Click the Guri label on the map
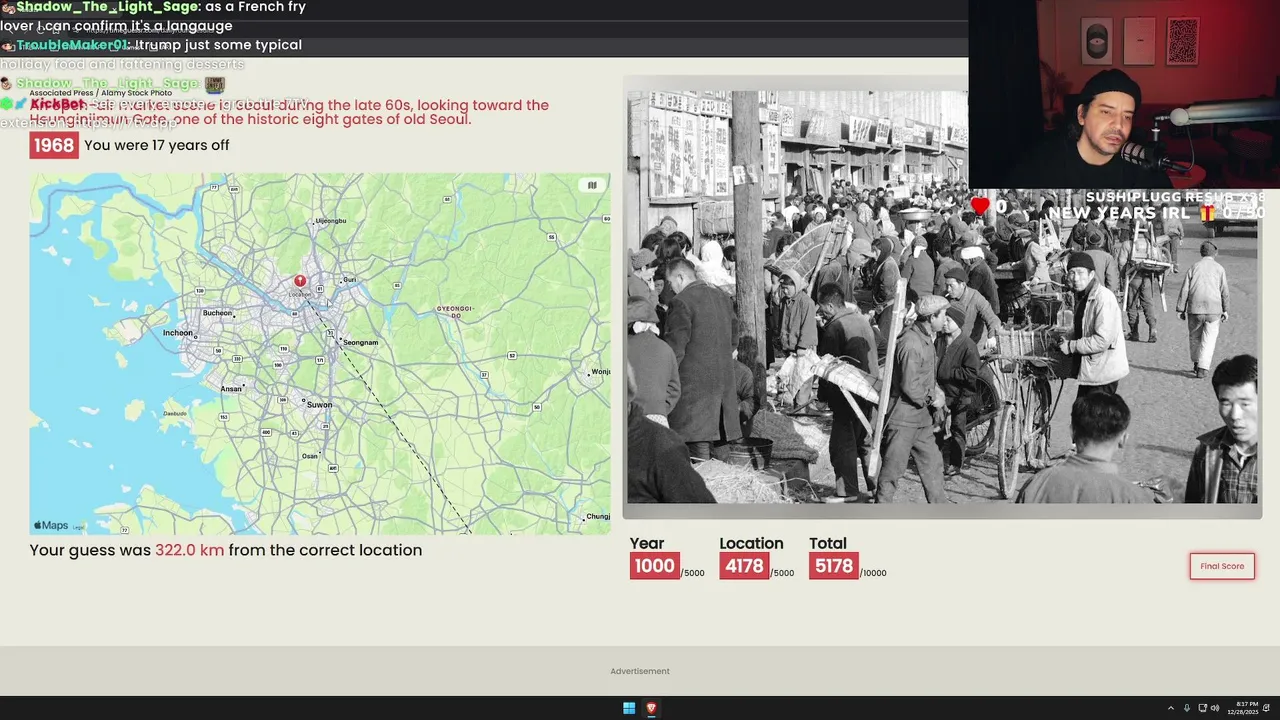Screen dimensions: 1280x720 (349, 280)
